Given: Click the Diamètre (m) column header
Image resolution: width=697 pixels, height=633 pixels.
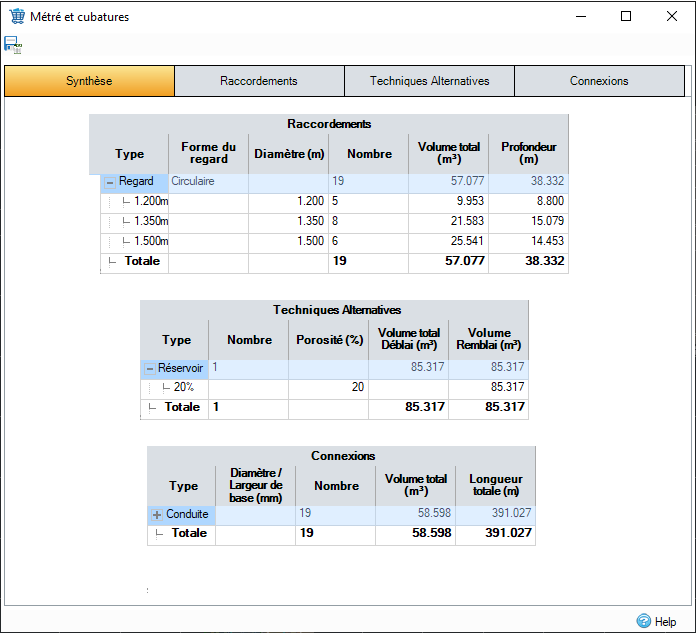Looking at the screenshot, I should (x=289, y=154).
